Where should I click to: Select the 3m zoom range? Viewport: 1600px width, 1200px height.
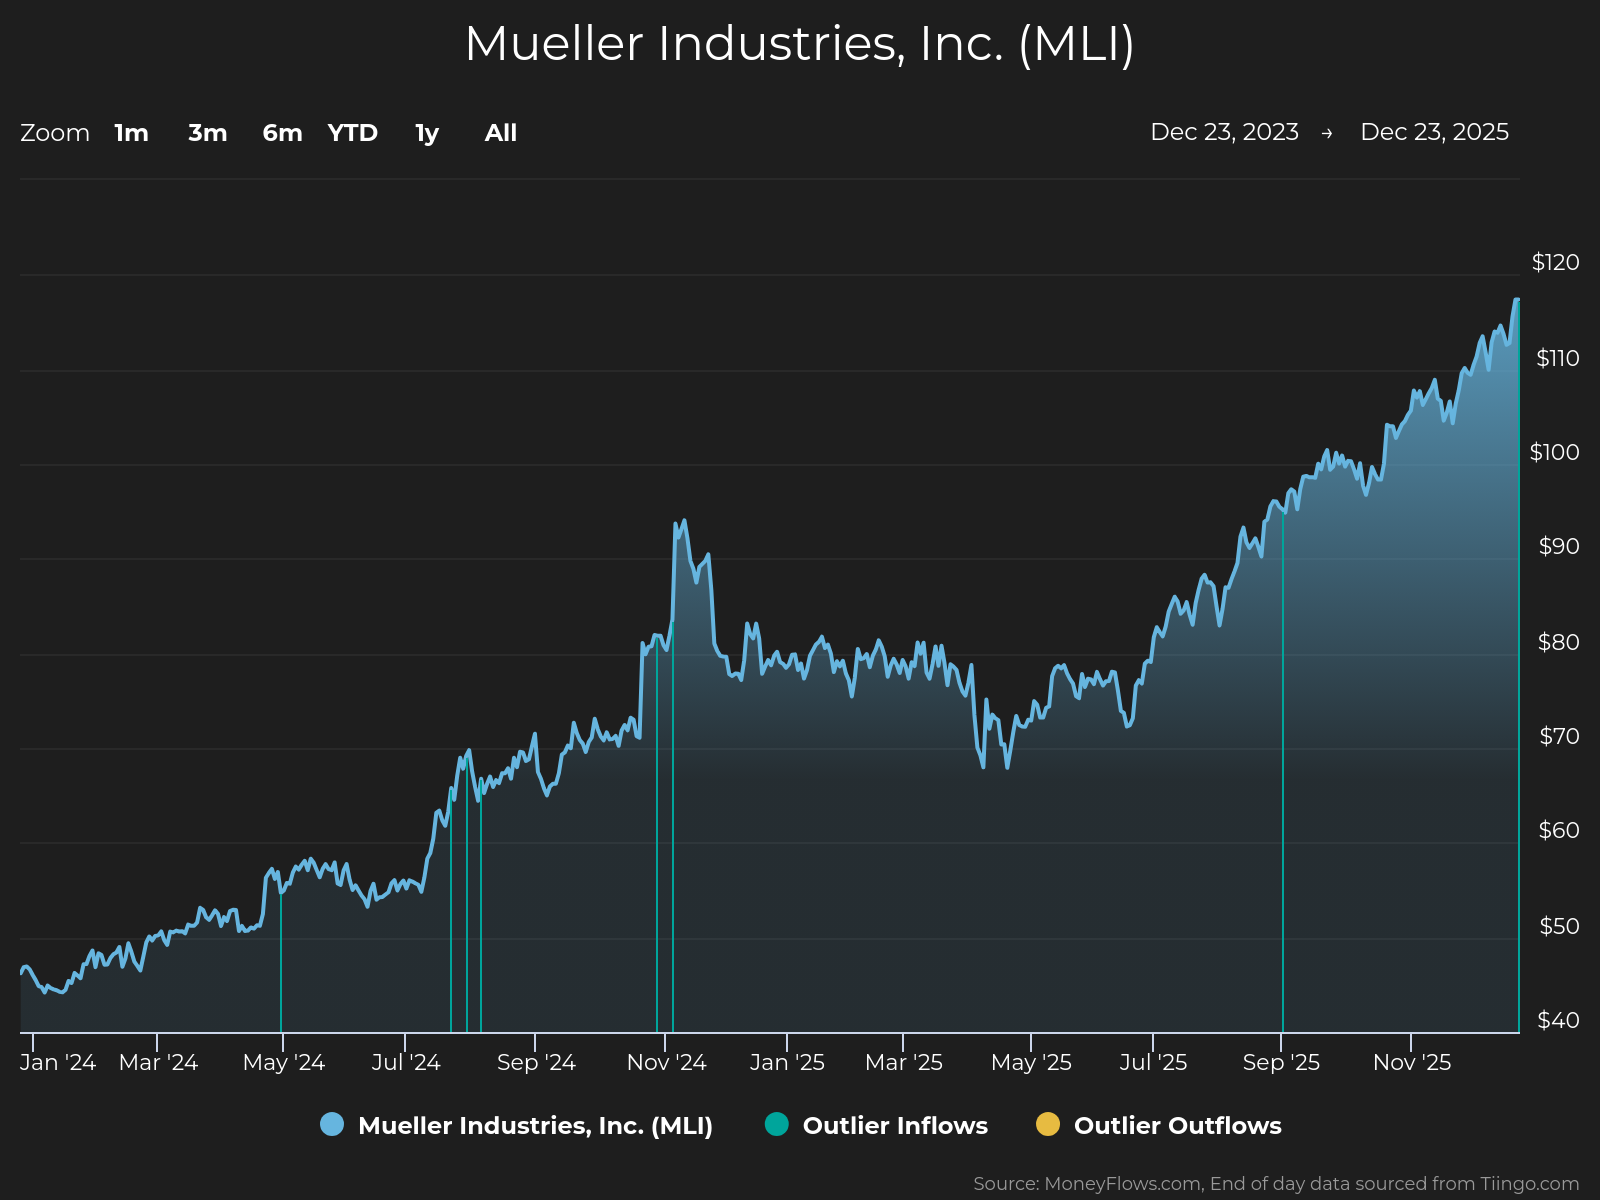point(208,133)
